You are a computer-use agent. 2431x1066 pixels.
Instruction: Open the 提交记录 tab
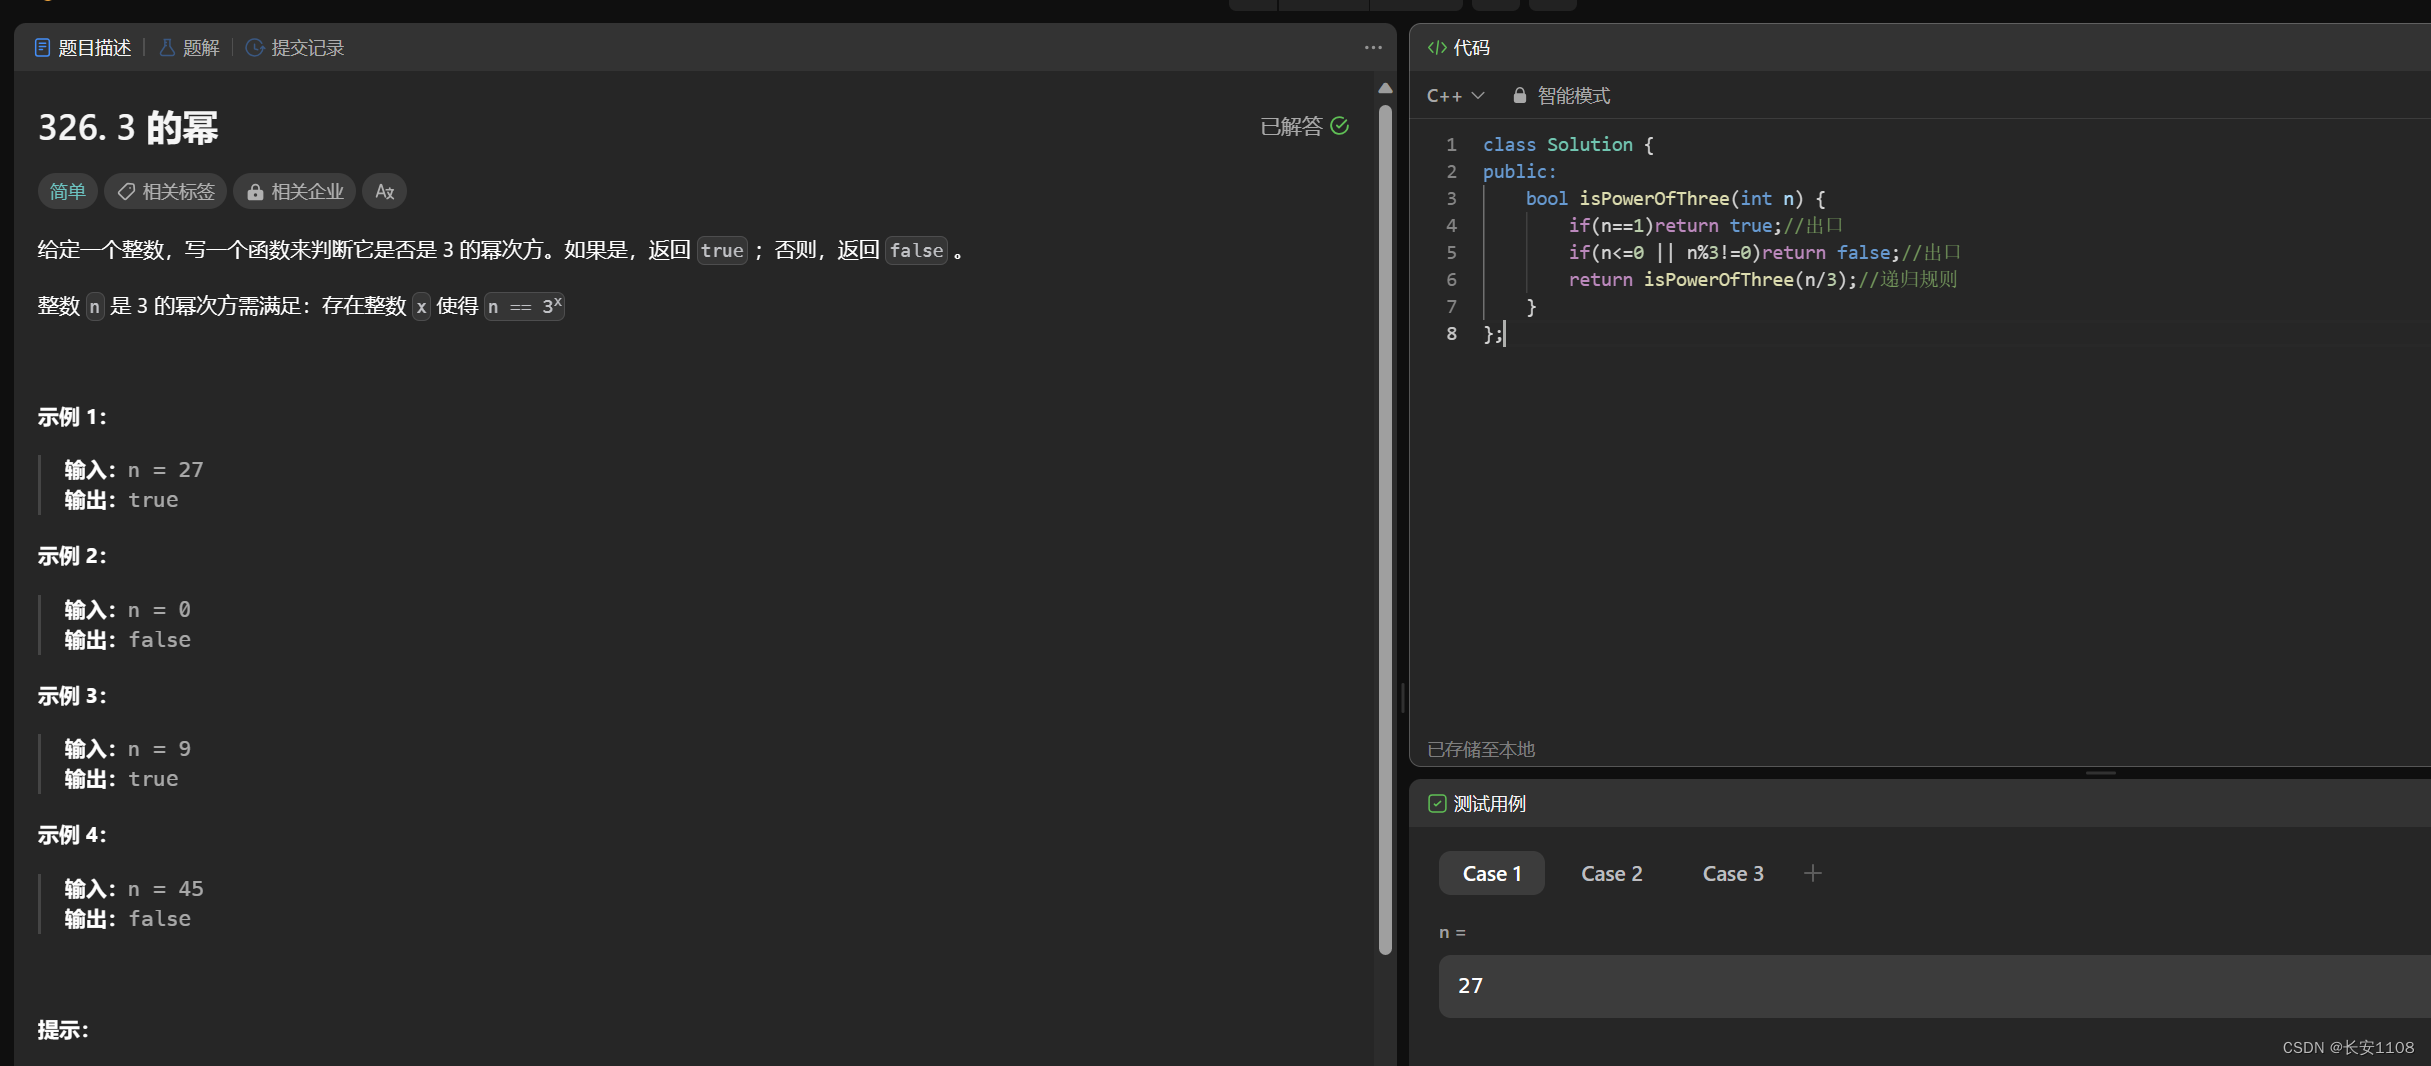pyautogui.click(x=295, y=48)
